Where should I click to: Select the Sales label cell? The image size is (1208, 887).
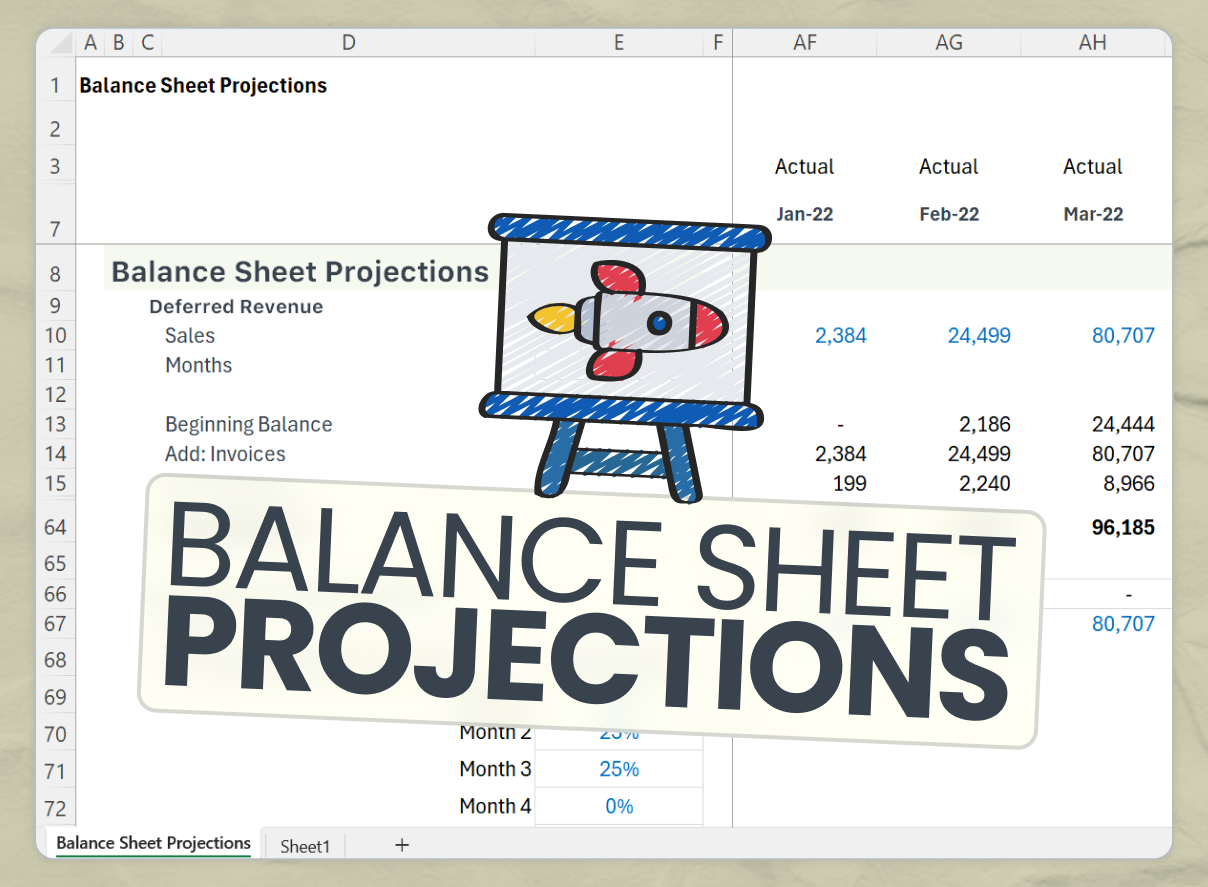coord(190,335)
